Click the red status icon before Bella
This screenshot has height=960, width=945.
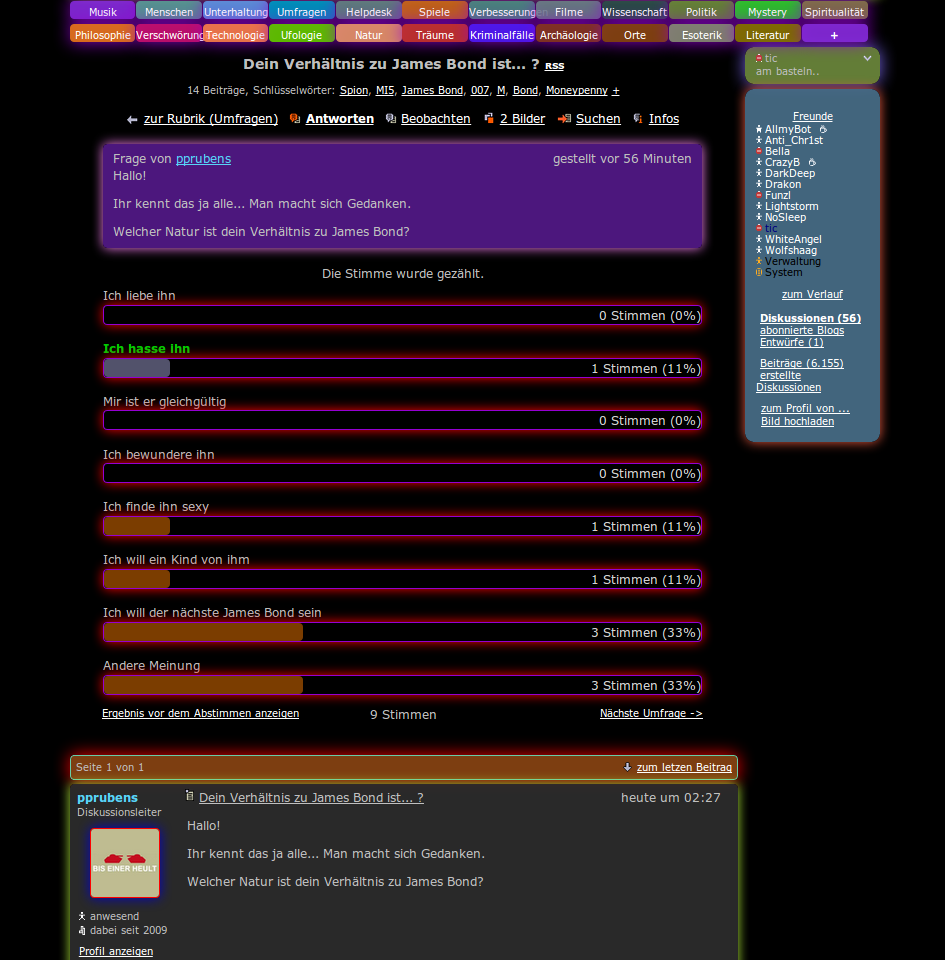pyautogui.click(x=759, y=151)
